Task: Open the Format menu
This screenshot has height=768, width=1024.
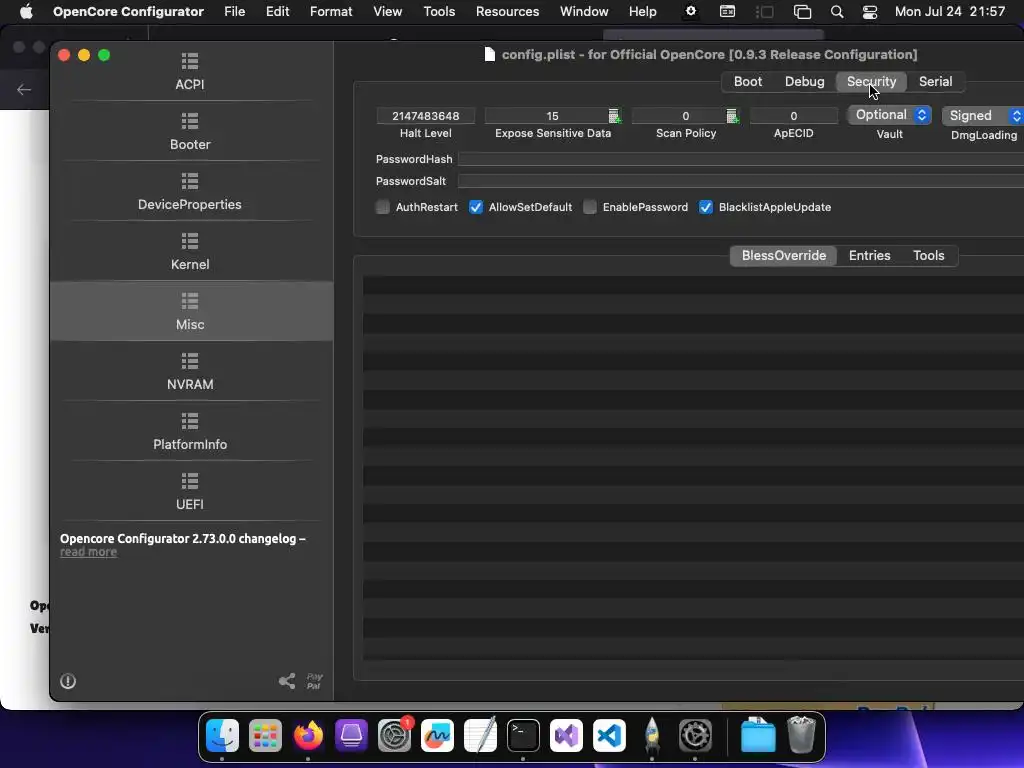Action: click(331, 12)
